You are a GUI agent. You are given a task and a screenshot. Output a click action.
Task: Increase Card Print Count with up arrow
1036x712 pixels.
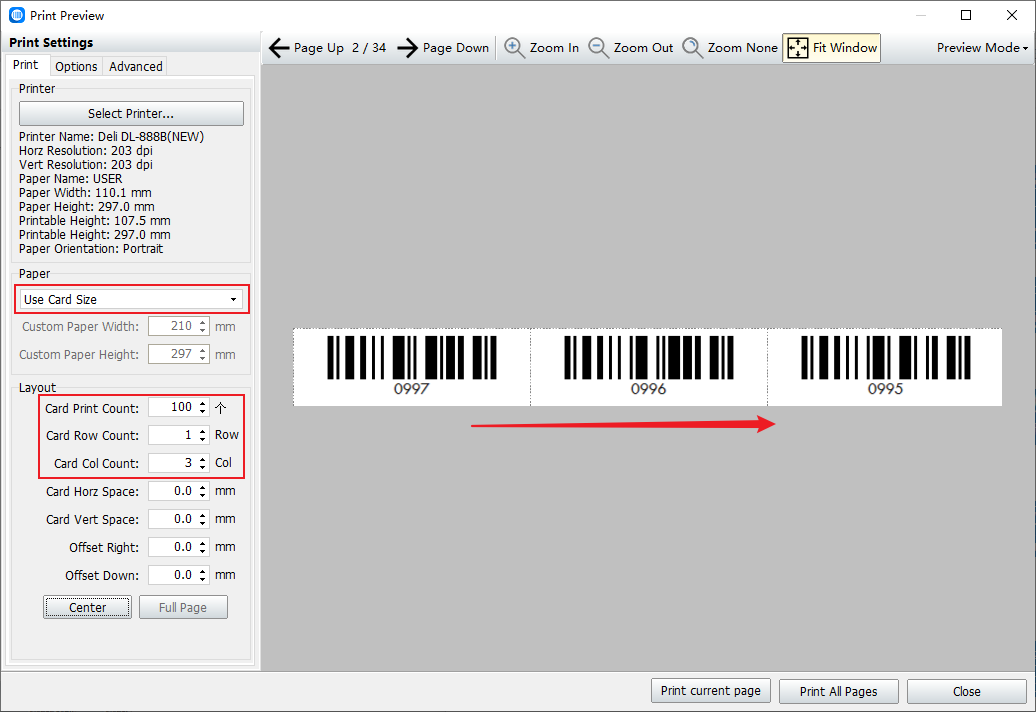[203, 403]
